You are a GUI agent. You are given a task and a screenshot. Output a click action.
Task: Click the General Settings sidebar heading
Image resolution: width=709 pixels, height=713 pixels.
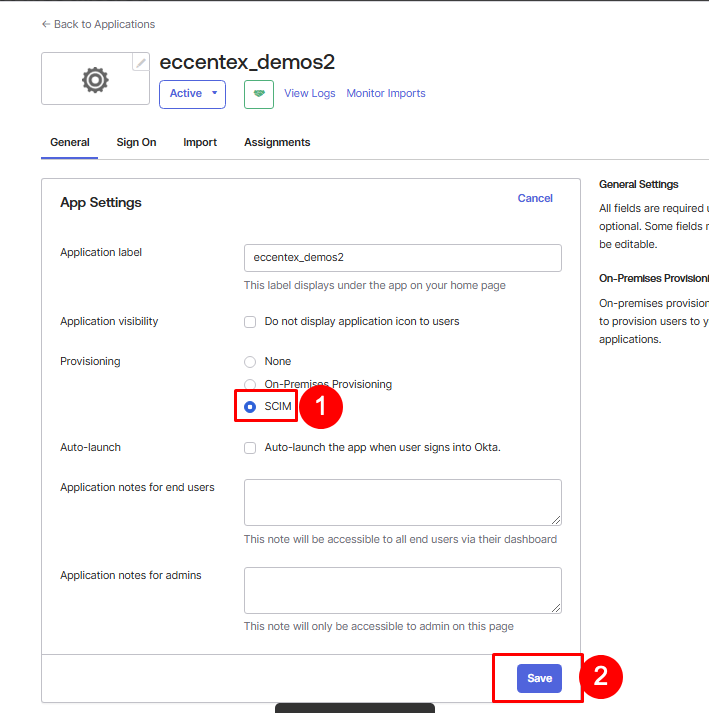point(638,184)
